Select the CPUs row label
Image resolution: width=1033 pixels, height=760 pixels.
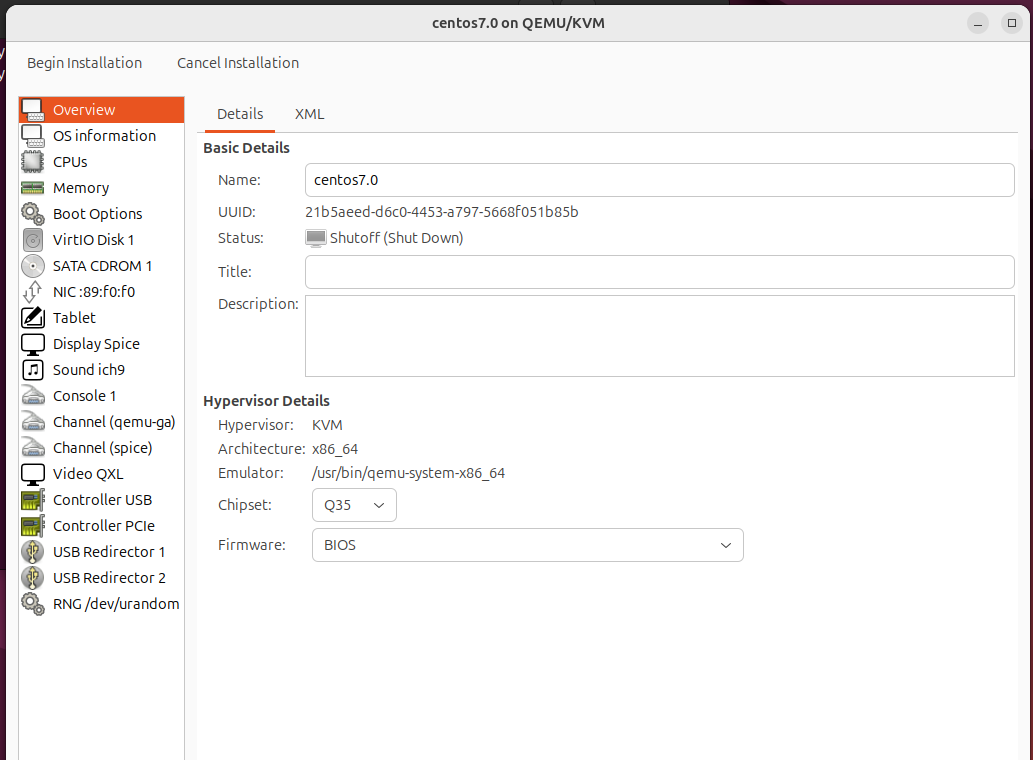(70, 162)
